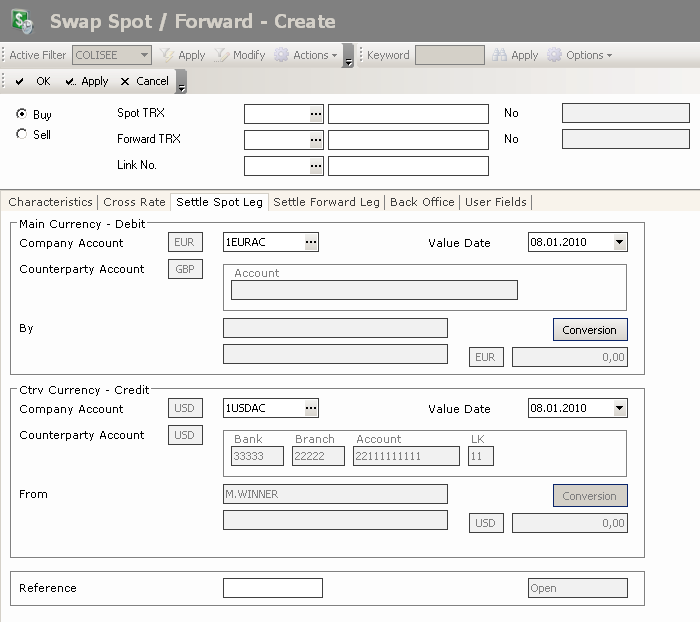Click the Conversion button in Debit section

(589, 330)
